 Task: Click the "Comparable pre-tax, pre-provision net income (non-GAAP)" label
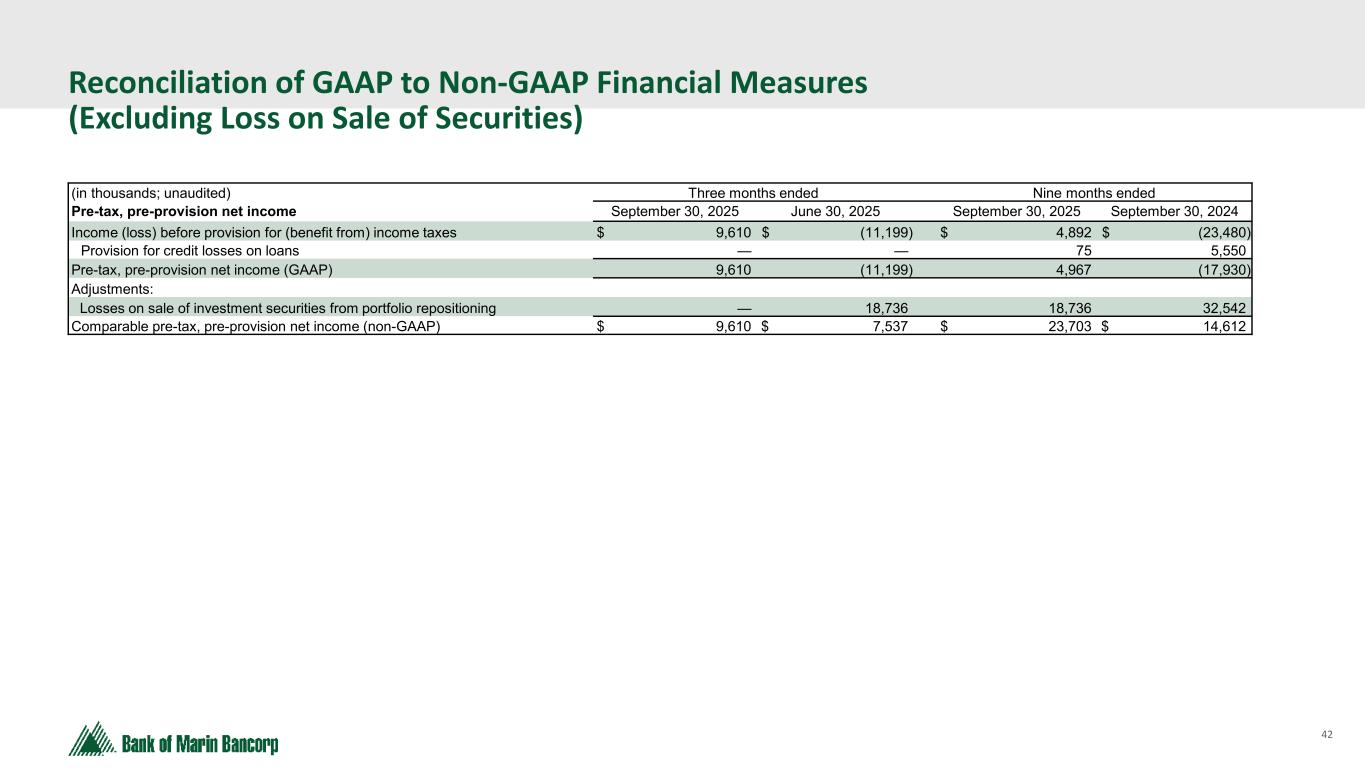point(255,327)
